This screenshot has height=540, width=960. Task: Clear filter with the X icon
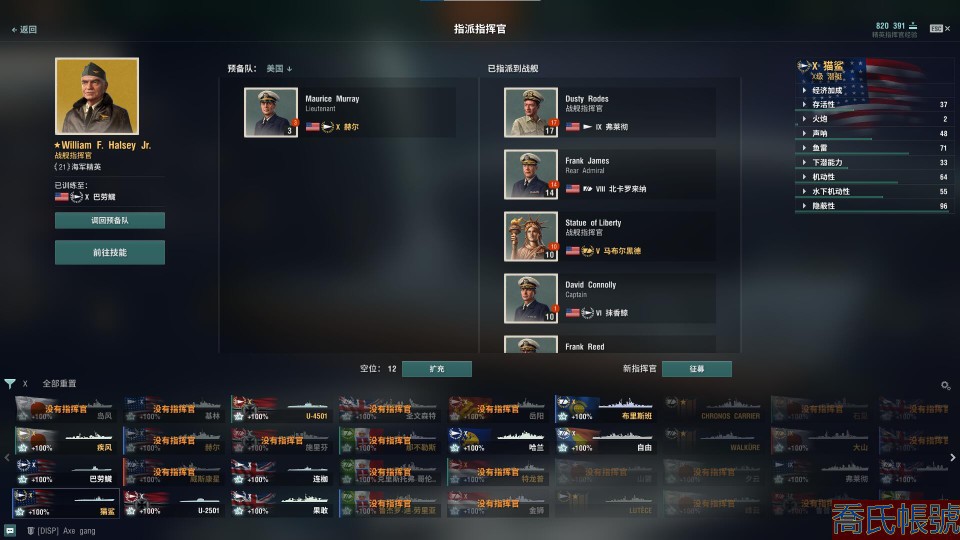pyautogui.click(x=25, y=384)
